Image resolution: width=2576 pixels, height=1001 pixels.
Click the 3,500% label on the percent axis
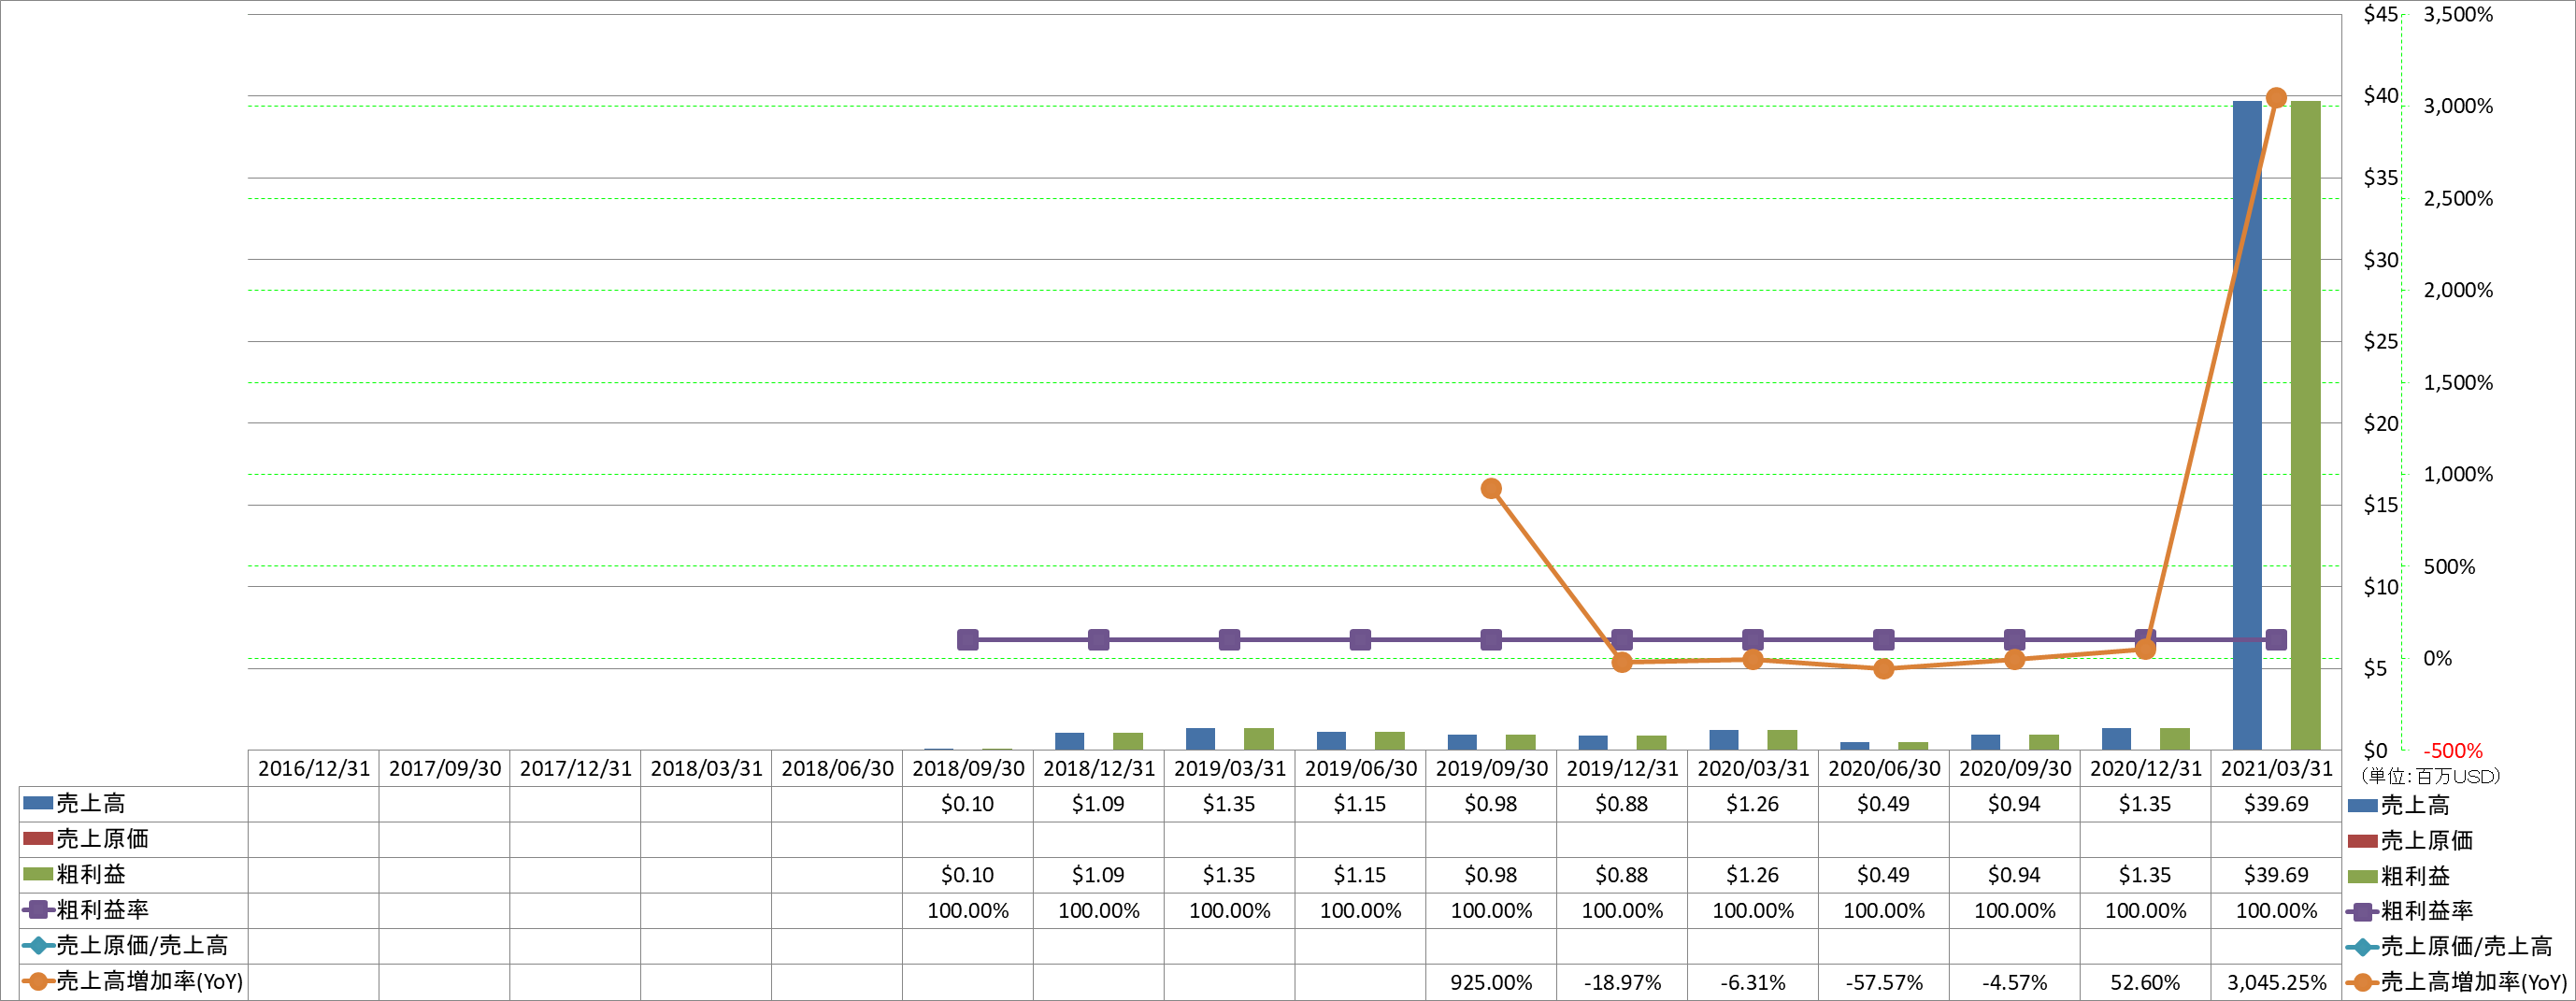[x=2458, y=14]
